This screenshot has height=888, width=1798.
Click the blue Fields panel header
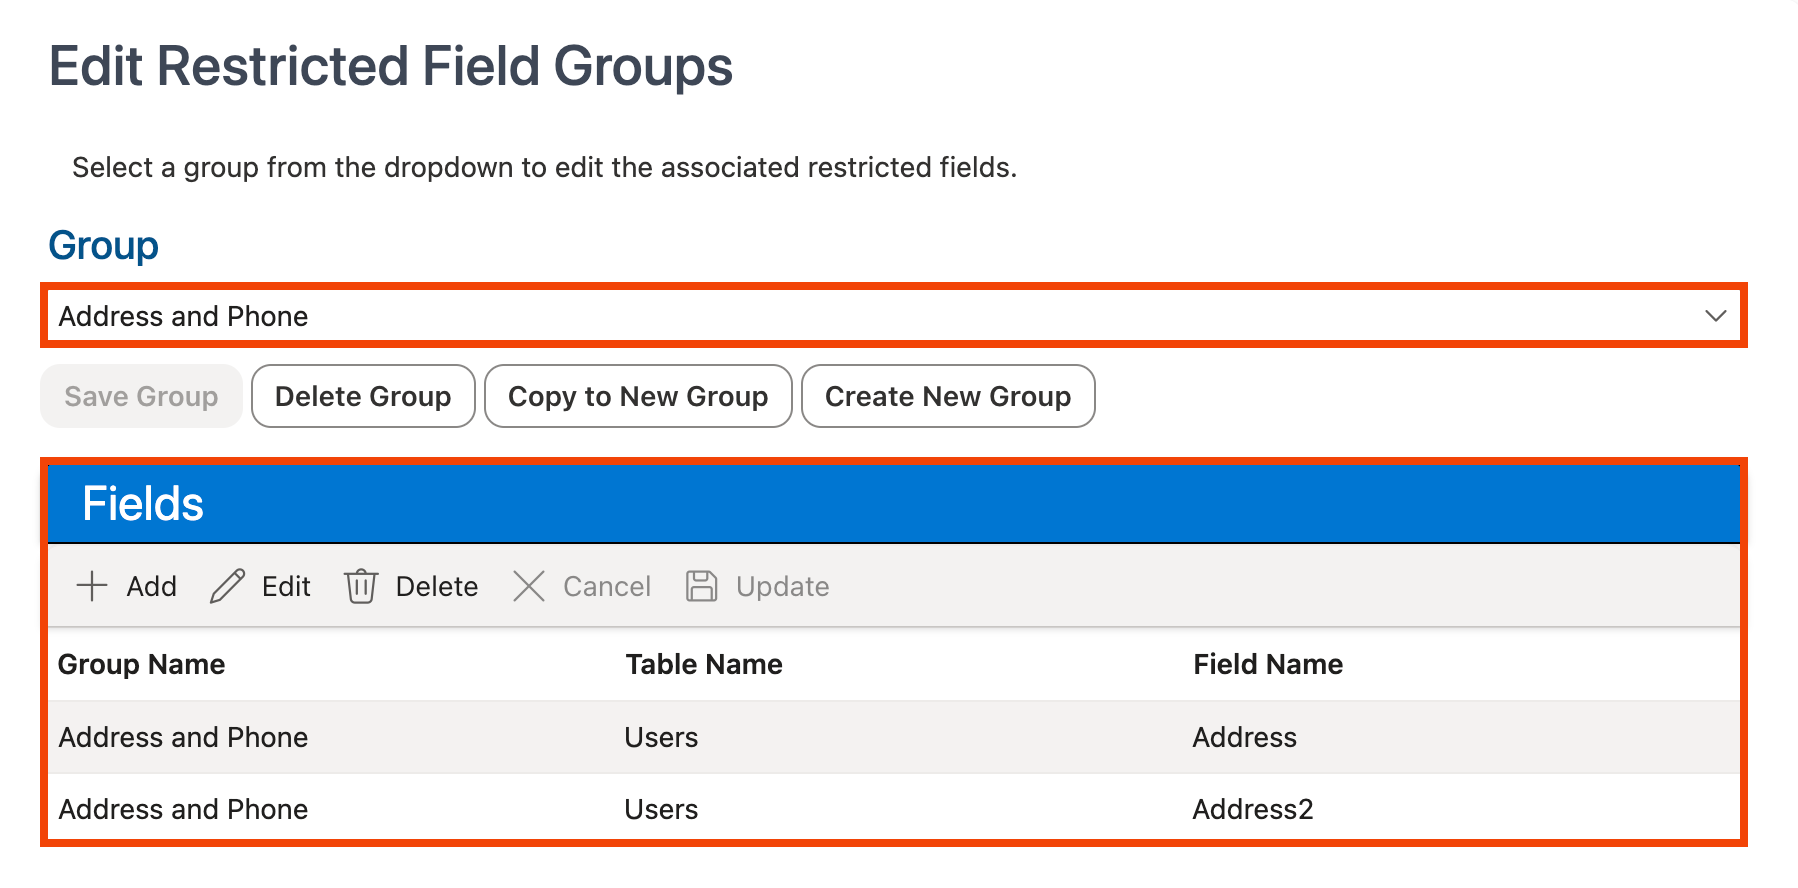coord(893,504)
